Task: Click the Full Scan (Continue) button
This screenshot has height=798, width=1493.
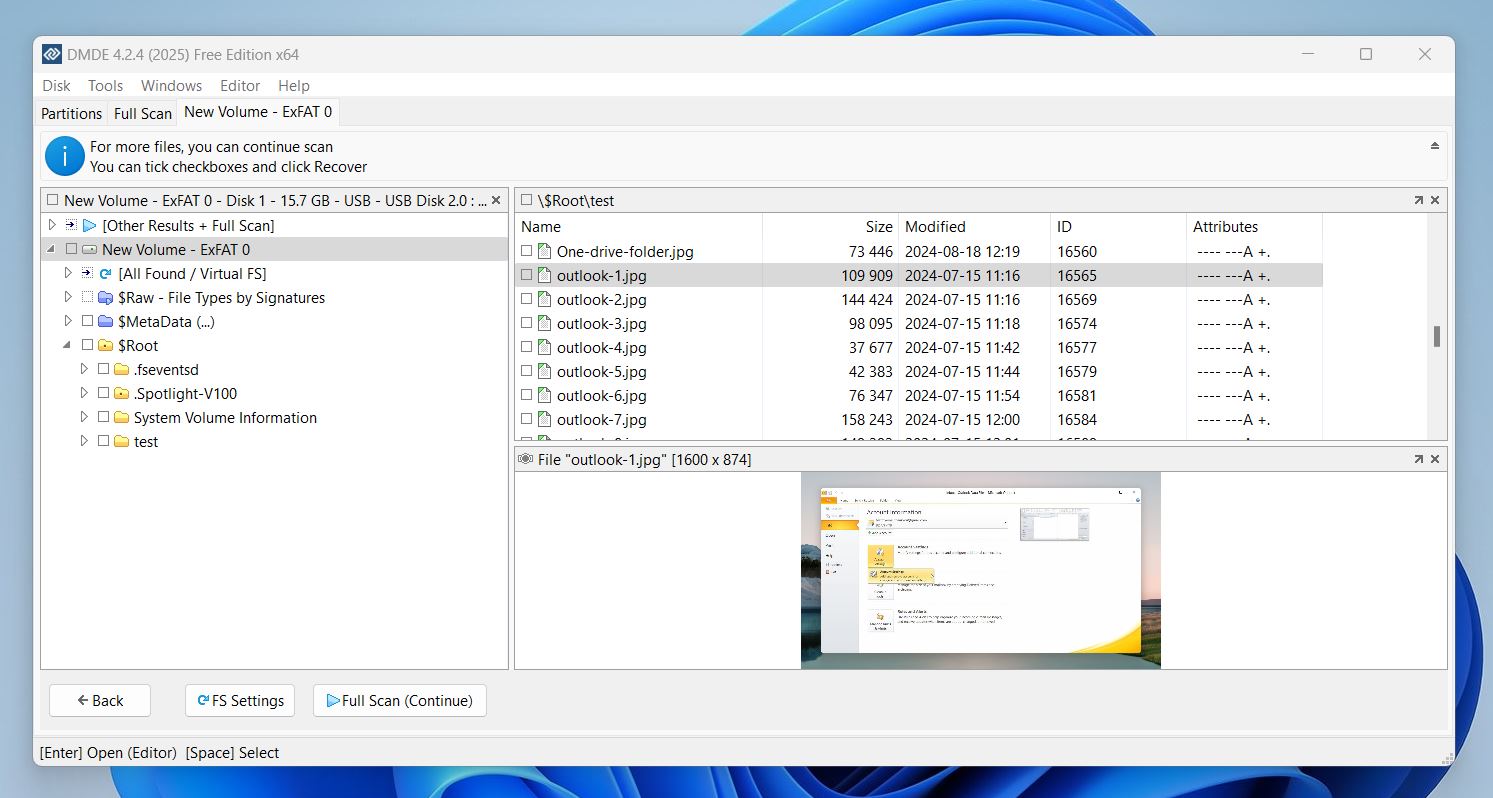Action: coord(399,701)
